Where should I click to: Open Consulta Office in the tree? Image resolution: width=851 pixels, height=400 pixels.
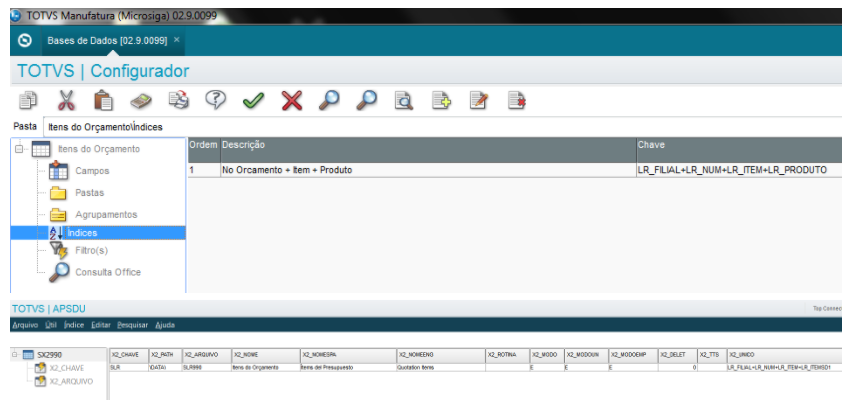point(108,272)
